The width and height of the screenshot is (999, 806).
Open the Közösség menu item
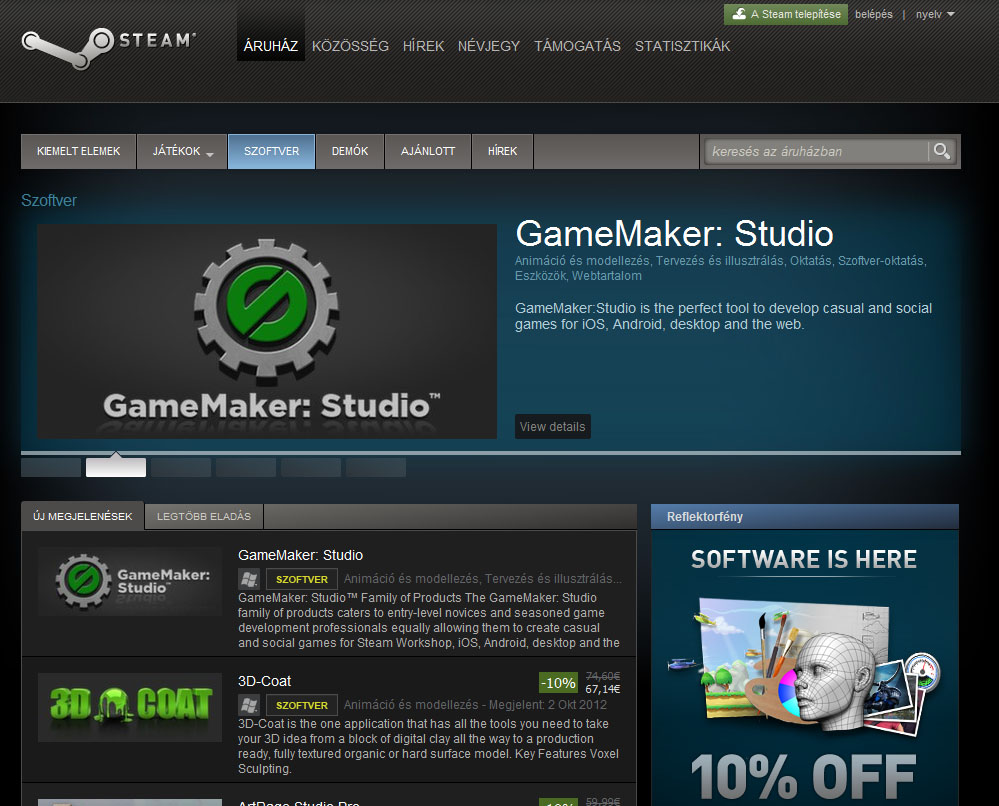[x=350, y=46]
